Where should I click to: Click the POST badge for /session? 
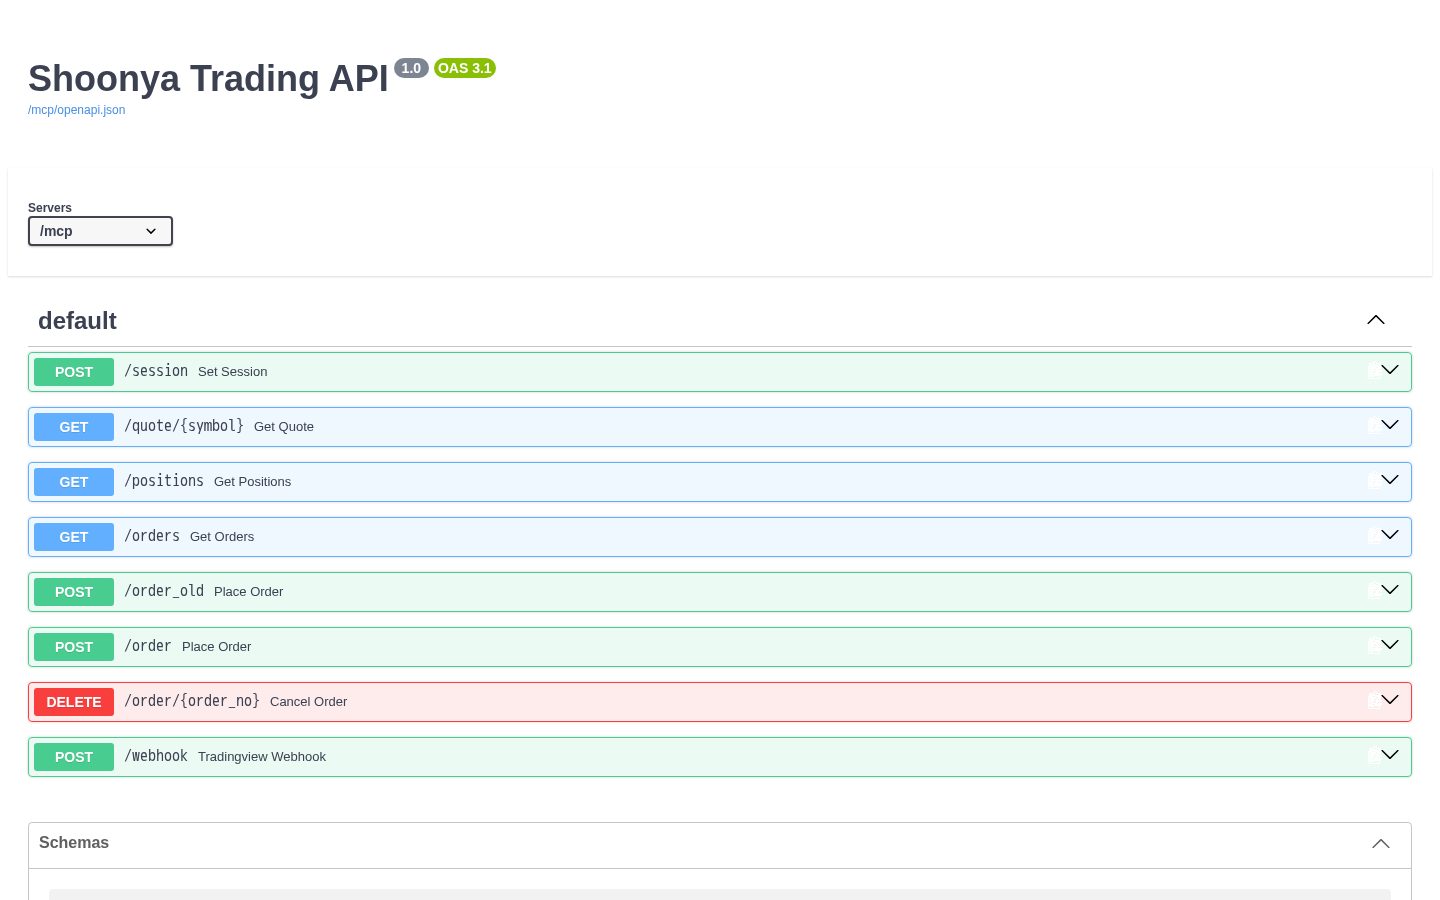pos(74,372)
